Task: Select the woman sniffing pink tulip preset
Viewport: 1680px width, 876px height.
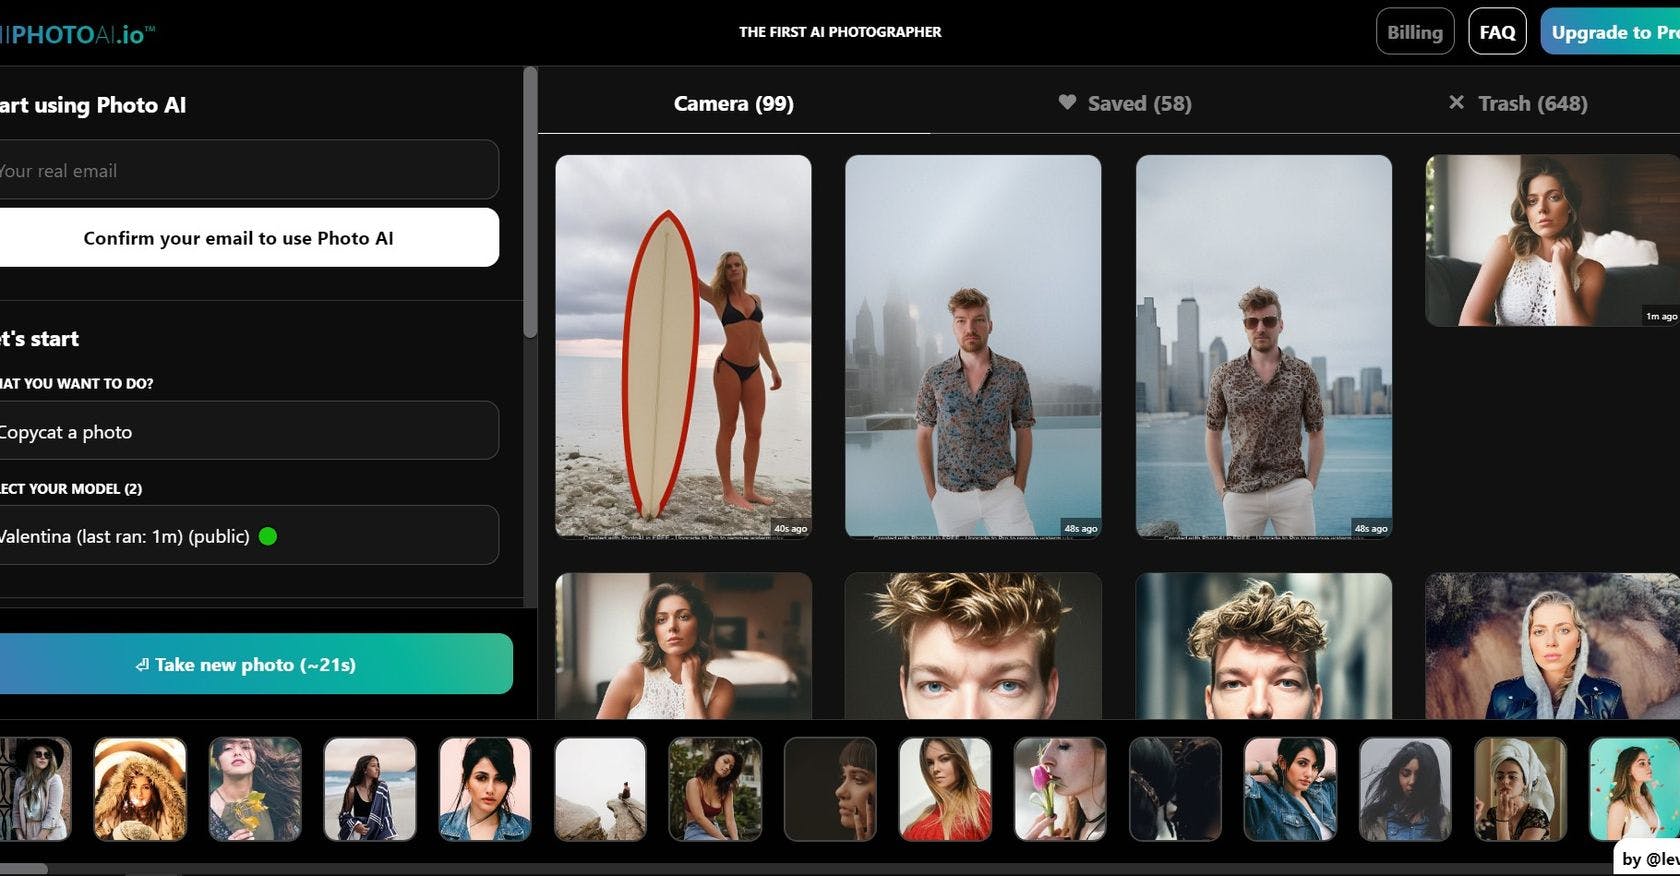Action: pos(1060,789)
